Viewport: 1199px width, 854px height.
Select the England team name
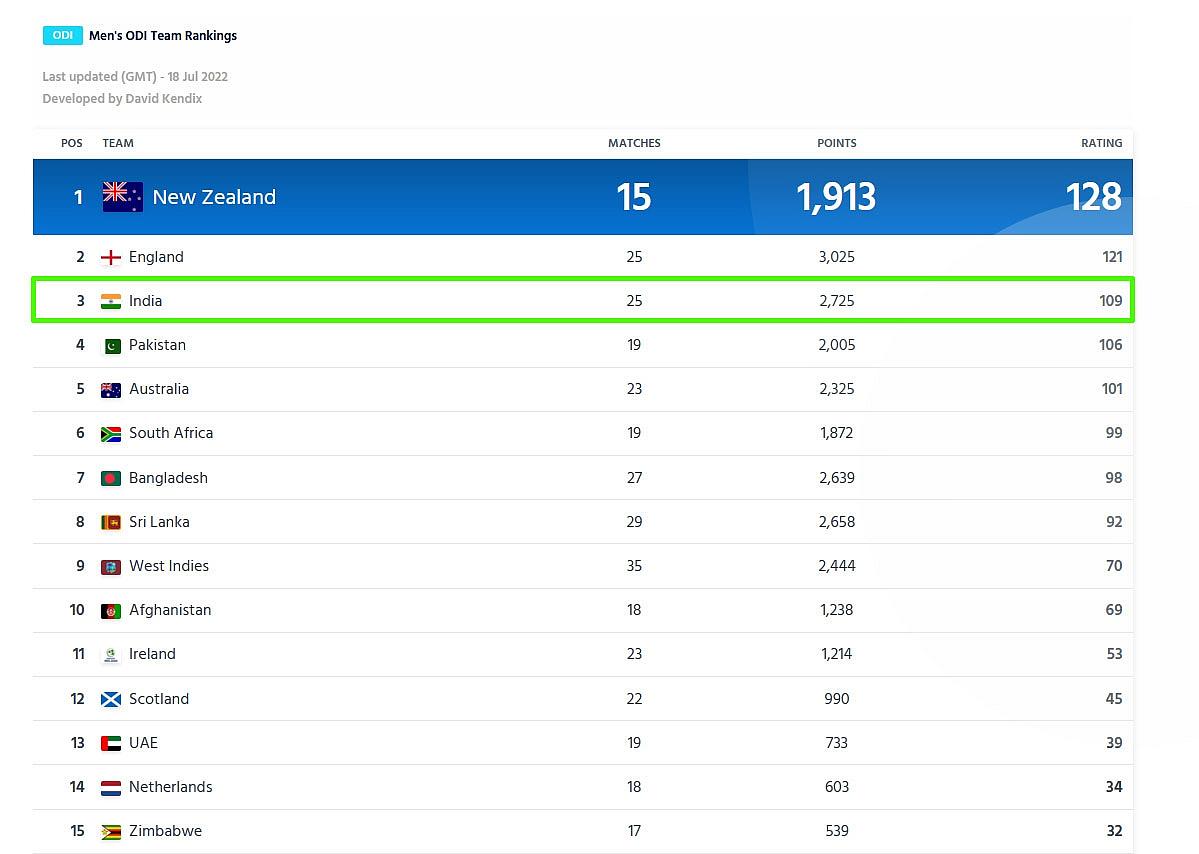pyautogui.click(x=156, y=257)
